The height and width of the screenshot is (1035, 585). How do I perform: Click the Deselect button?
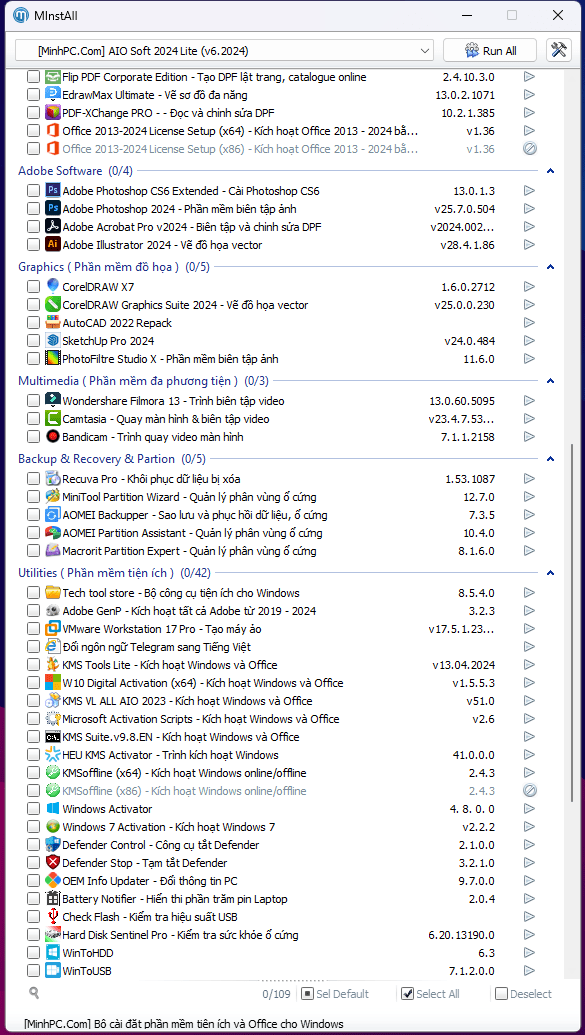tap(524, 993)
